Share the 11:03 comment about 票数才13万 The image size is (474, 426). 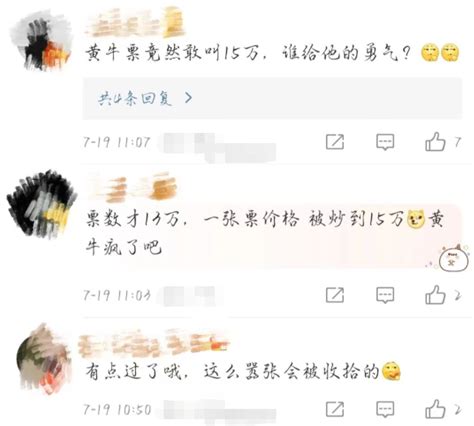click(335, 295)
